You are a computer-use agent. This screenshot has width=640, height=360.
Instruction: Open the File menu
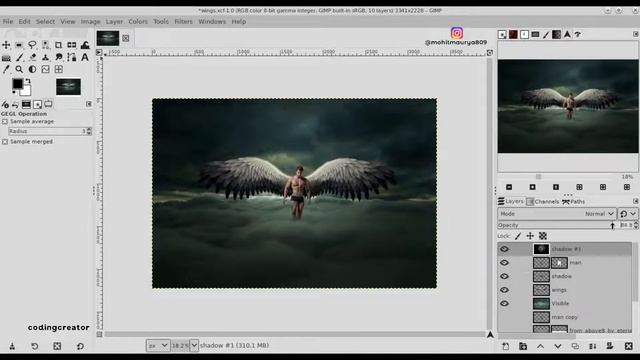tap(8, 22)
